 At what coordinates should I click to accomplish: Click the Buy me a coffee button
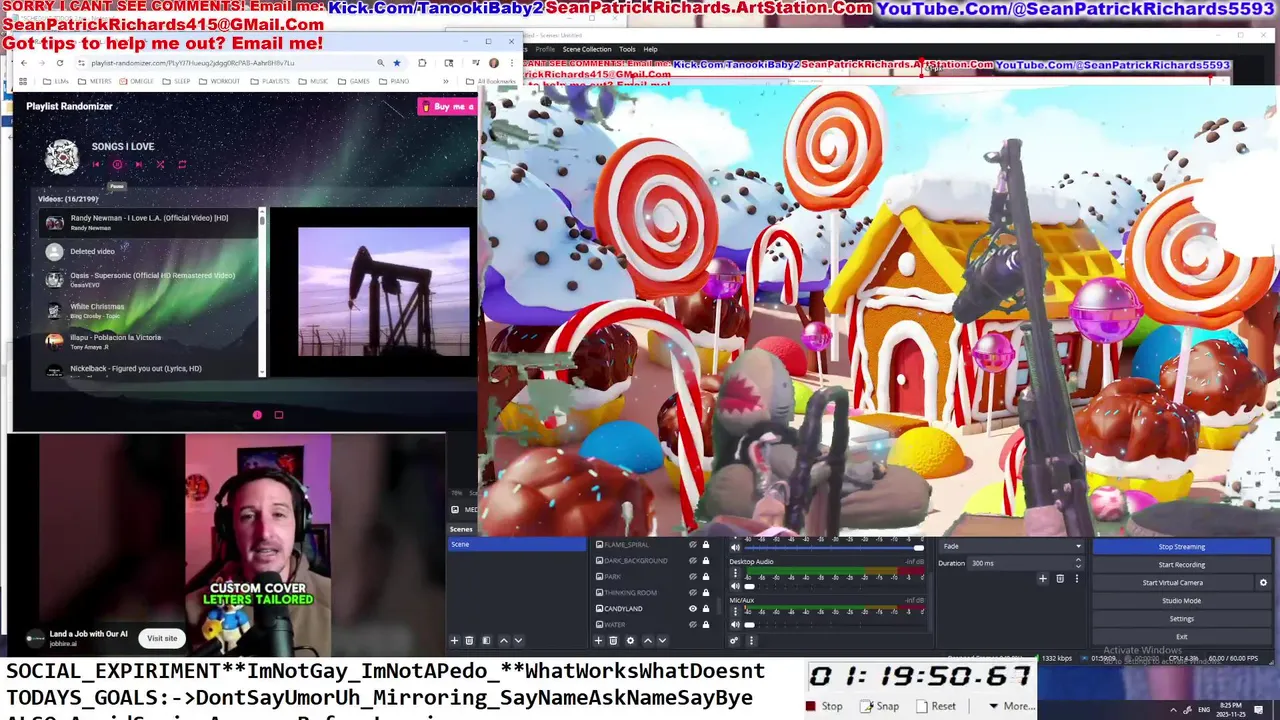coord(447,106)
